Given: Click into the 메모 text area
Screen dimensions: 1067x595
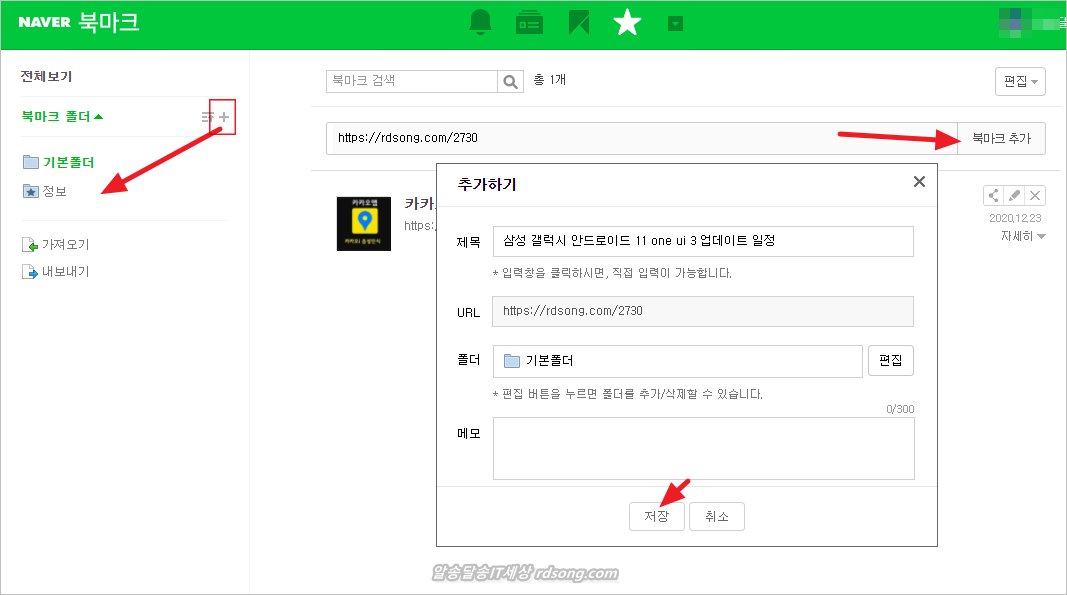Looking at the screenshot, I should 703,448.
